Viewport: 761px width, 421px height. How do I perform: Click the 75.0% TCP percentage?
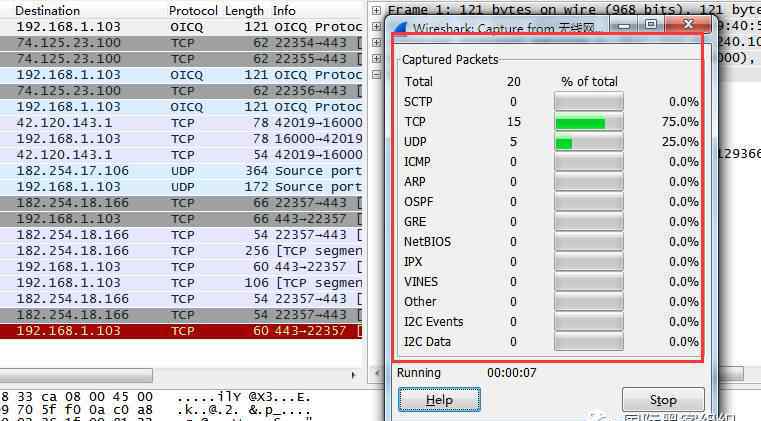(x=680, y=121)
